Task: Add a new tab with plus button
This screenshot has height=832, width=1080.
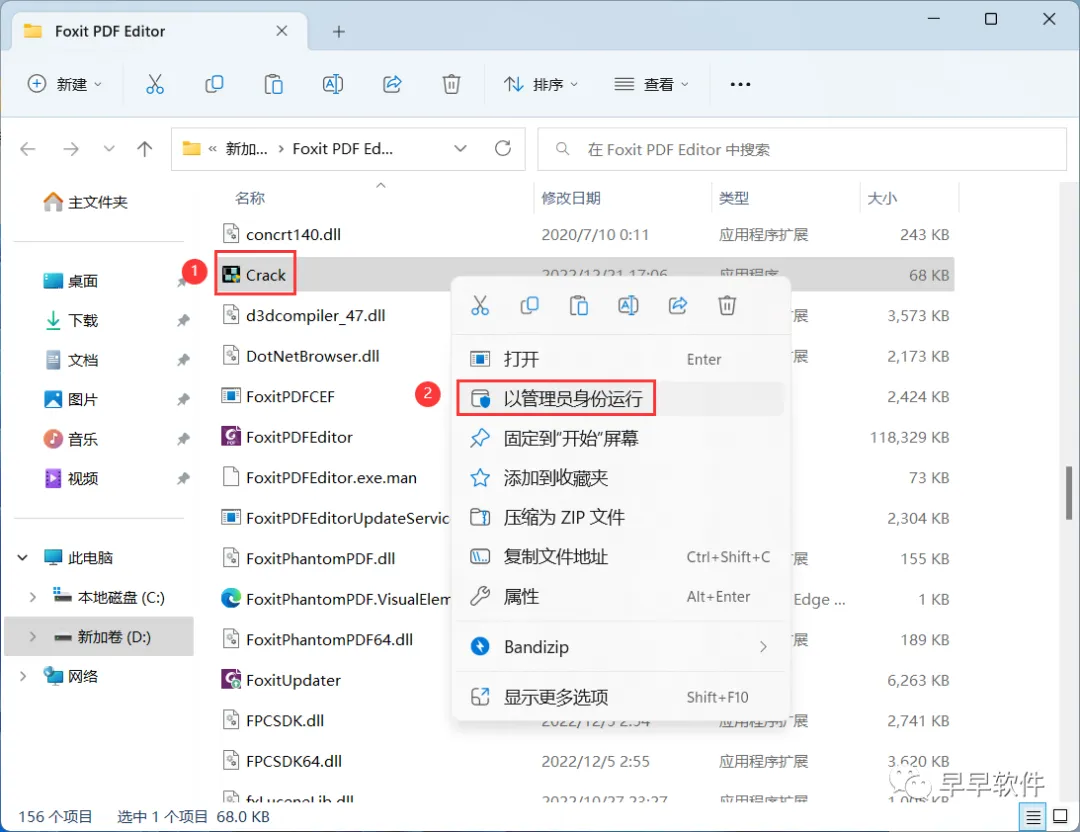Action: point(339,32)
